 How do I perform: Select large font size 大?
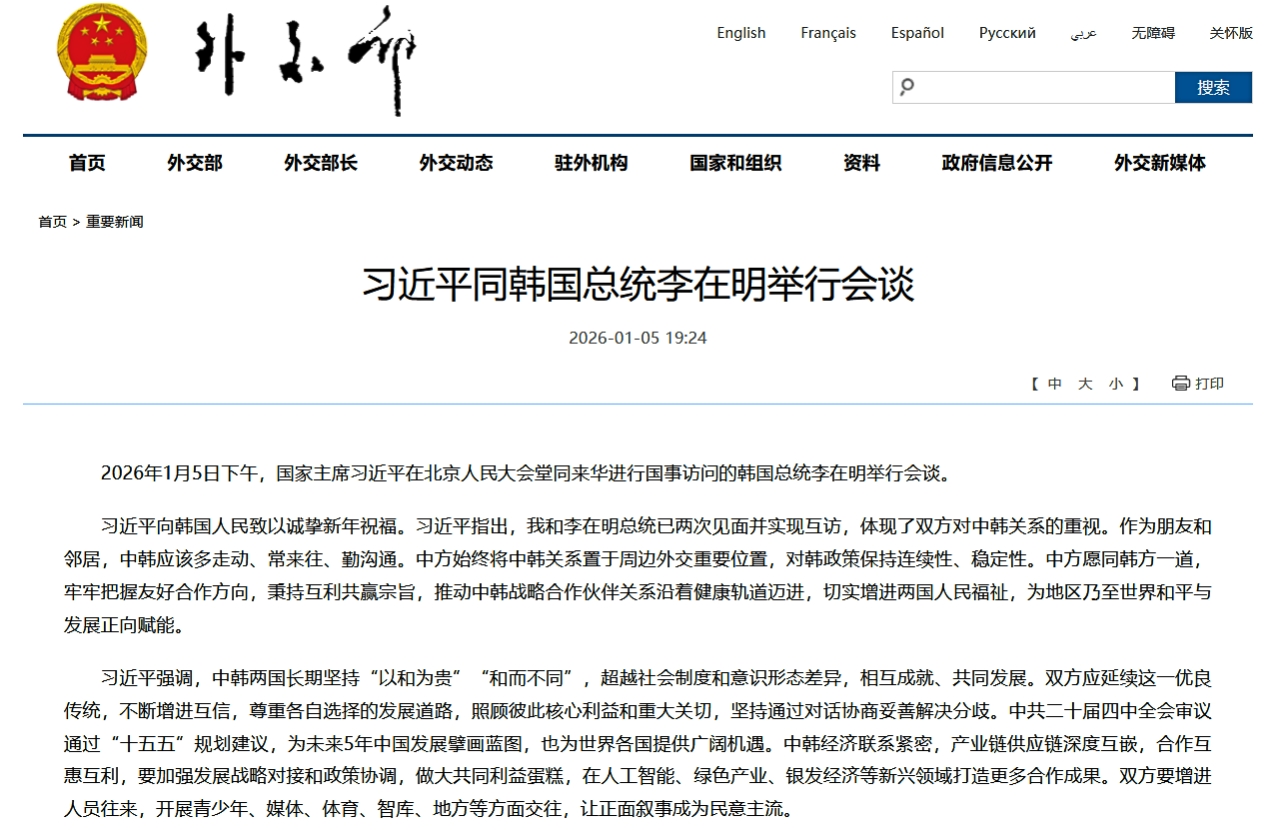click(x=1085, y=384)
